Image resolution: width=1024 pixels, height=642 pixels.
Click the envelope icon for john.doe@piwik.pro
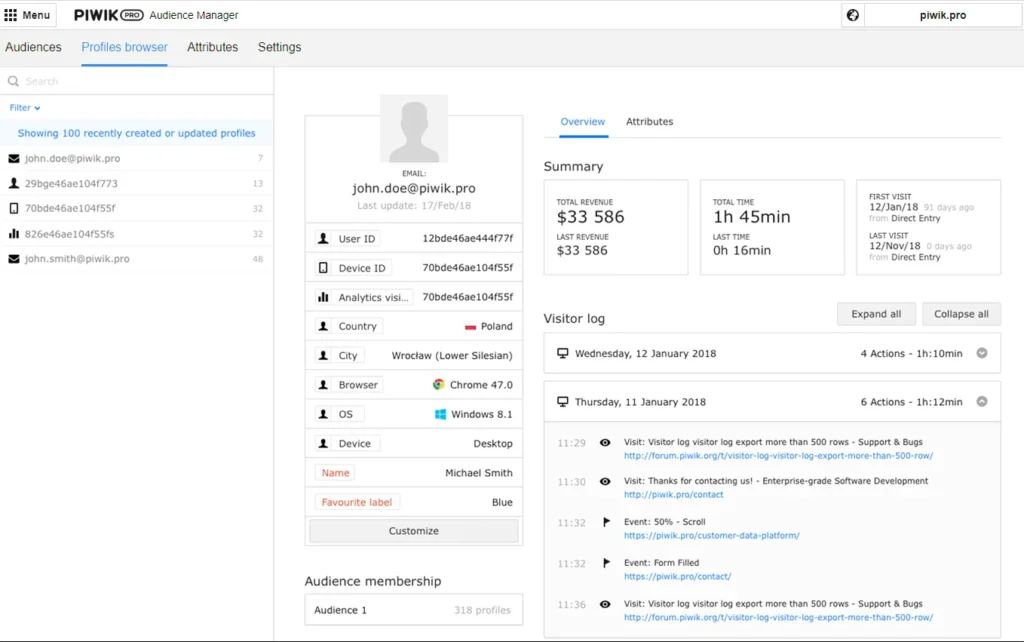14,159
